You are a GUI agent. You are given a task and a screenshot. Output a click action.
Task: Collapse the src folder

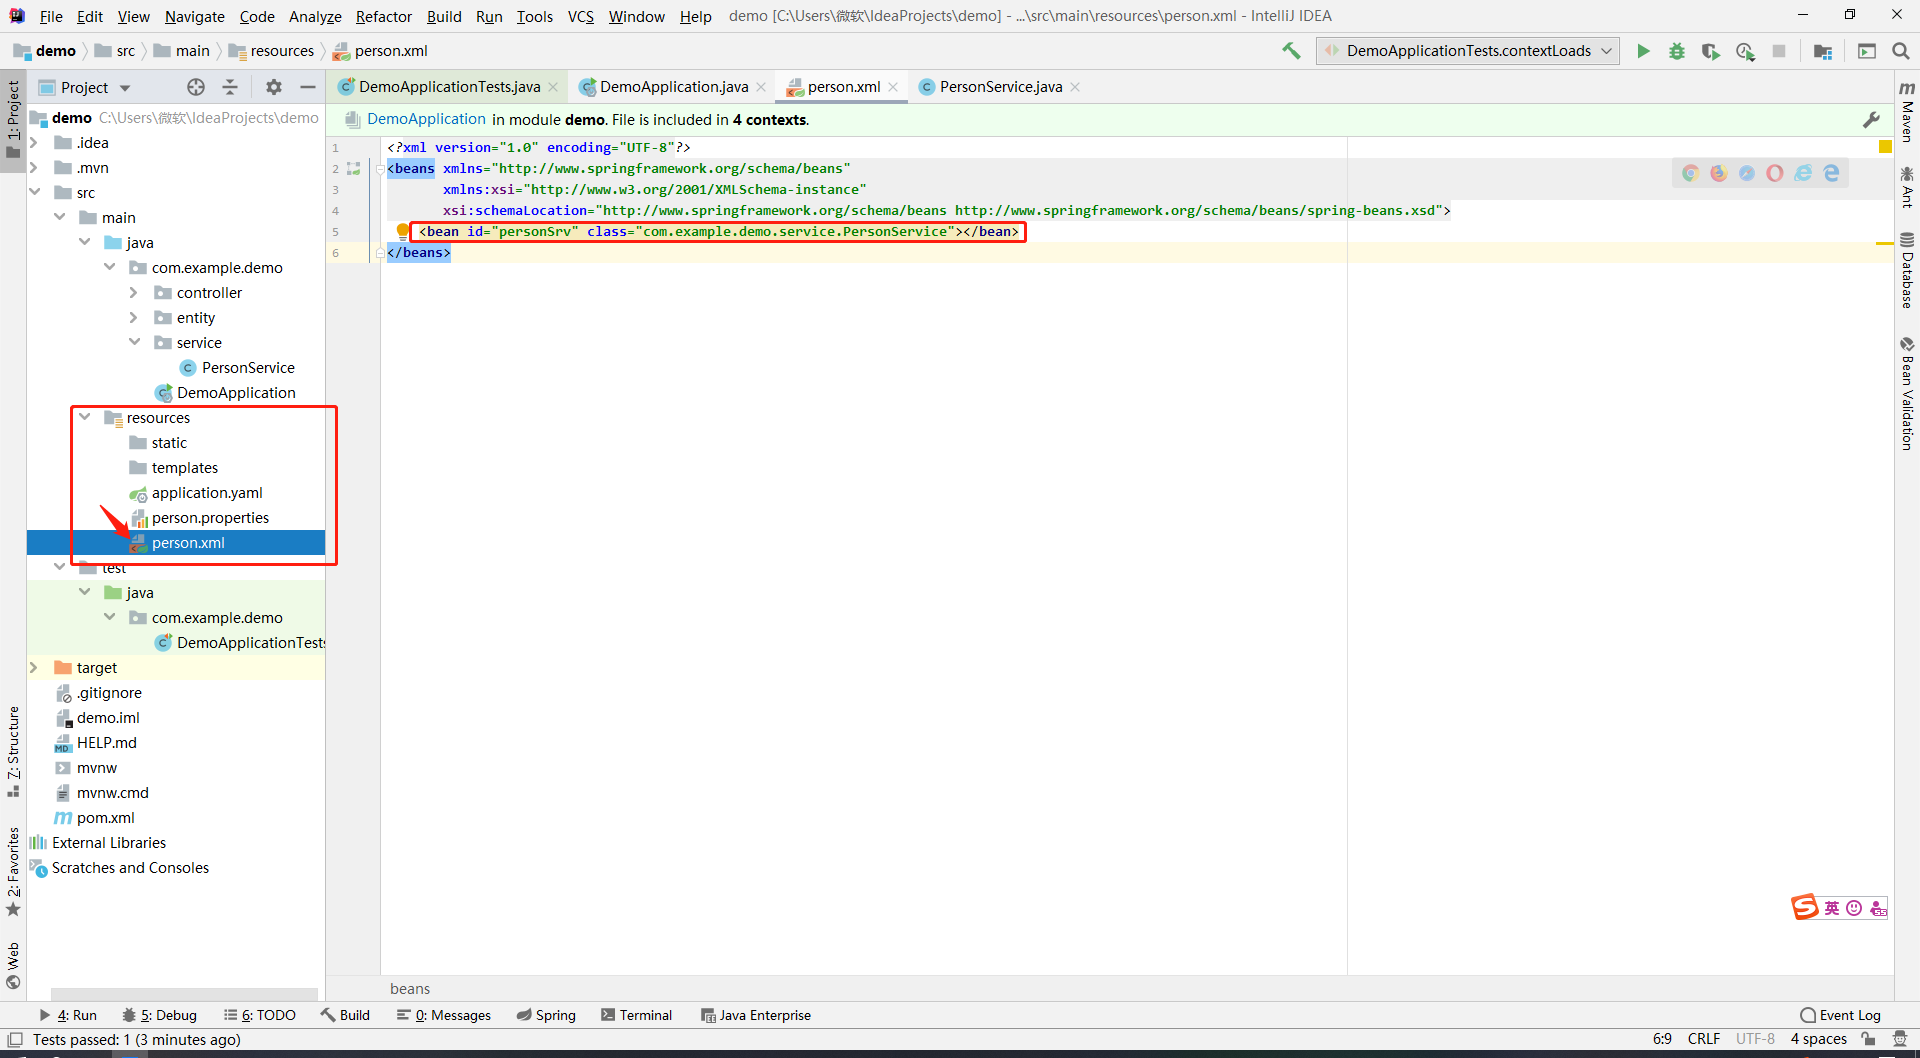click(35, 192)
